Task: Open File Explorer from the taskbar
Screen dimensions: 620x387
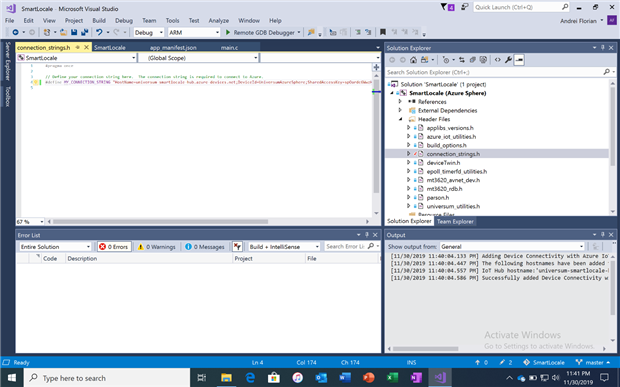Action: 226,378
